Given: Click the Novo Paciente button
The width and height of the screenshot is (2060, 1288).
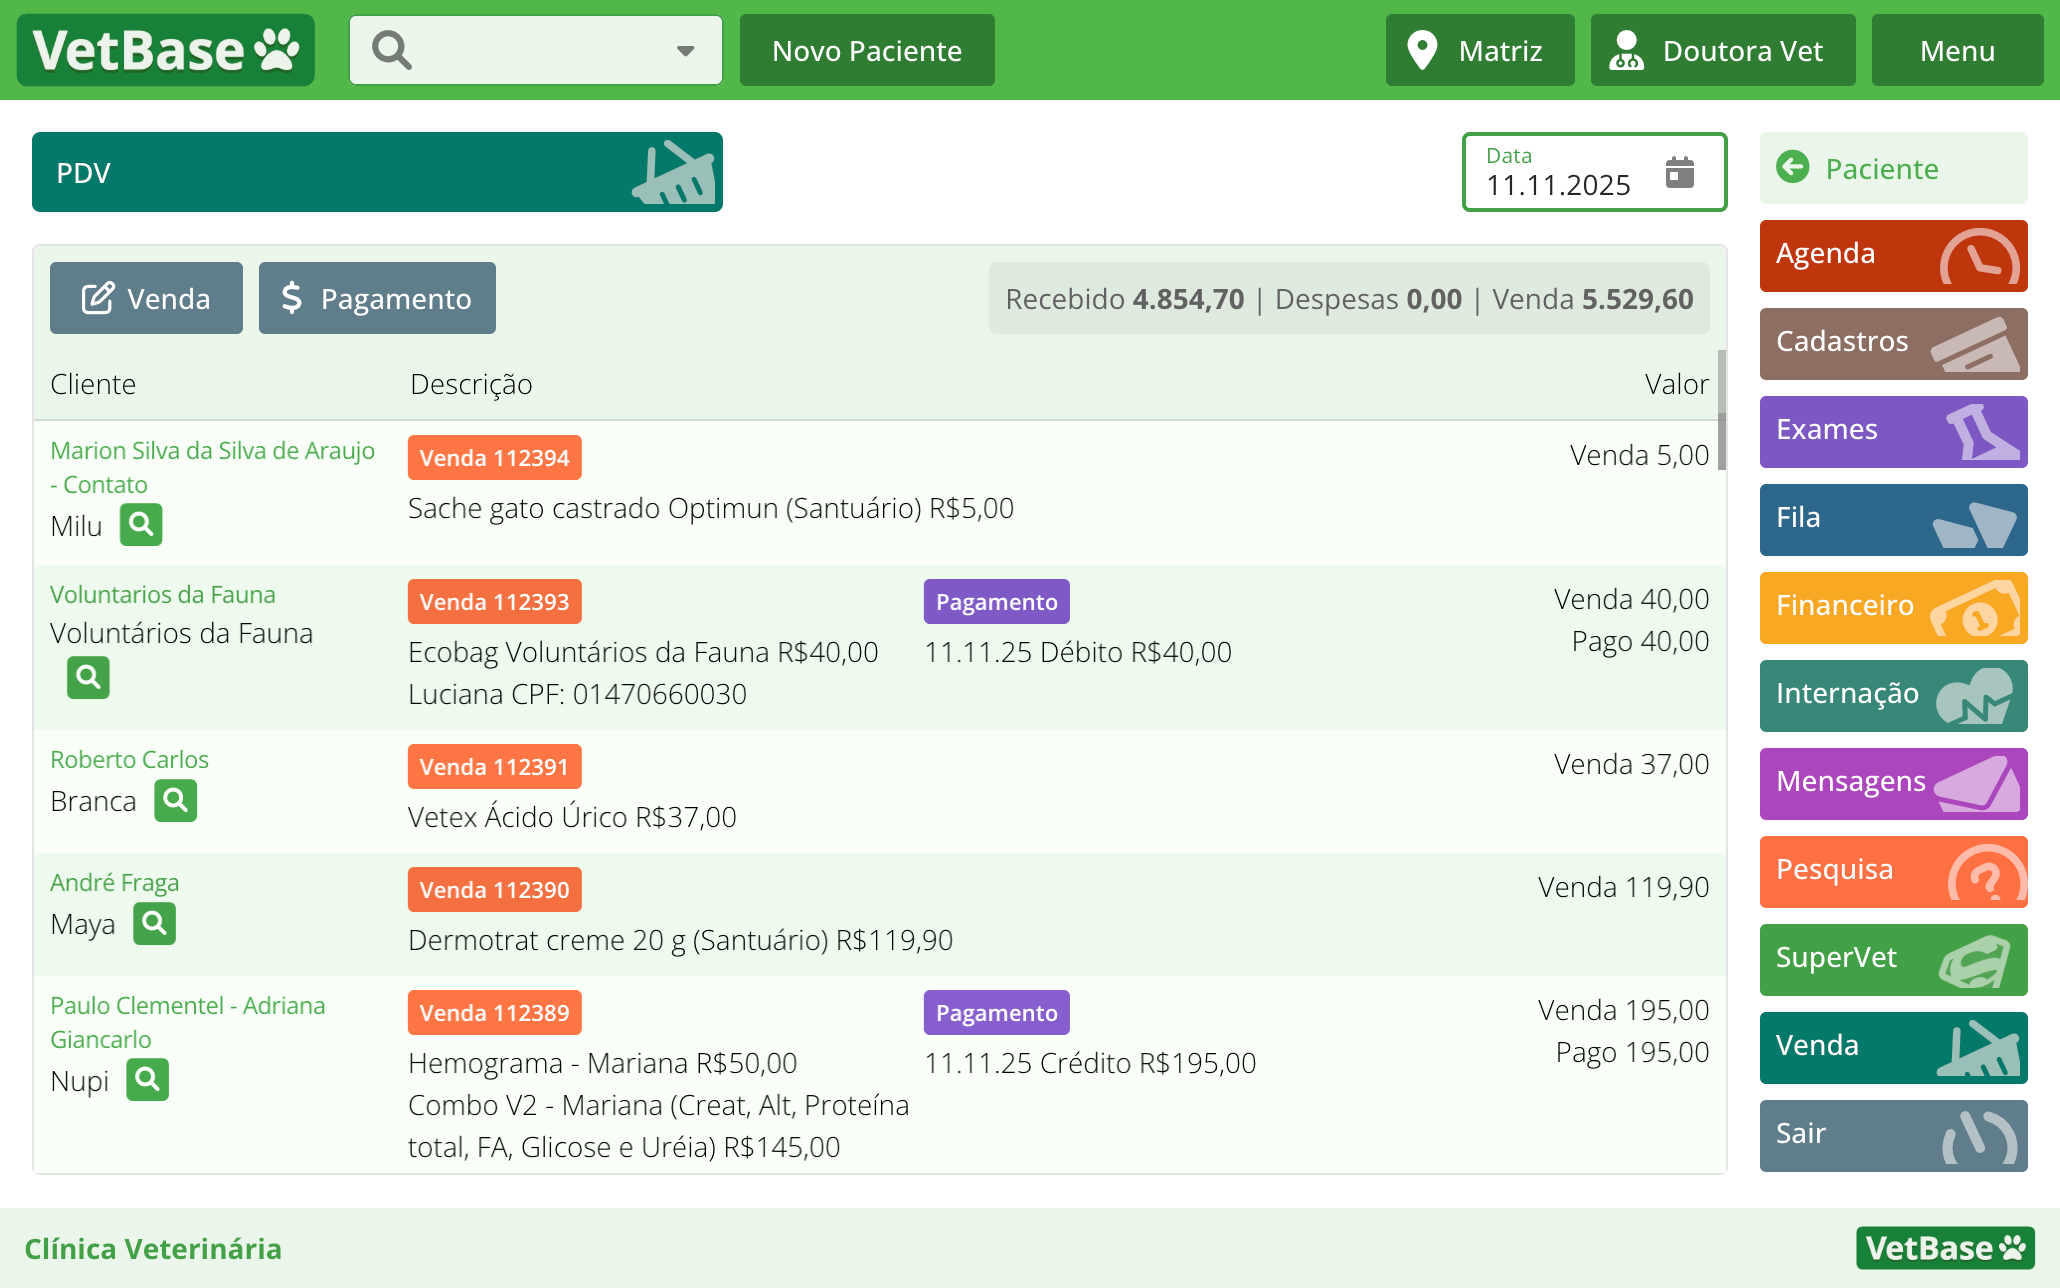Looking at the screenshot, I should click(867, 50).
